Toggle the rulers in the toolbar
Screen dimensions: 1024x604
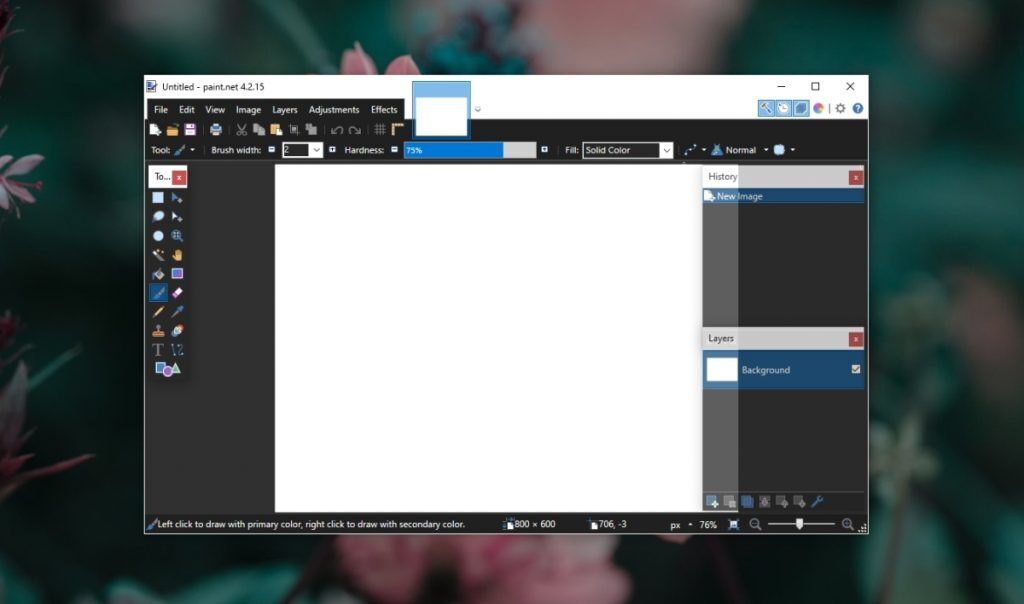[396, 130]
